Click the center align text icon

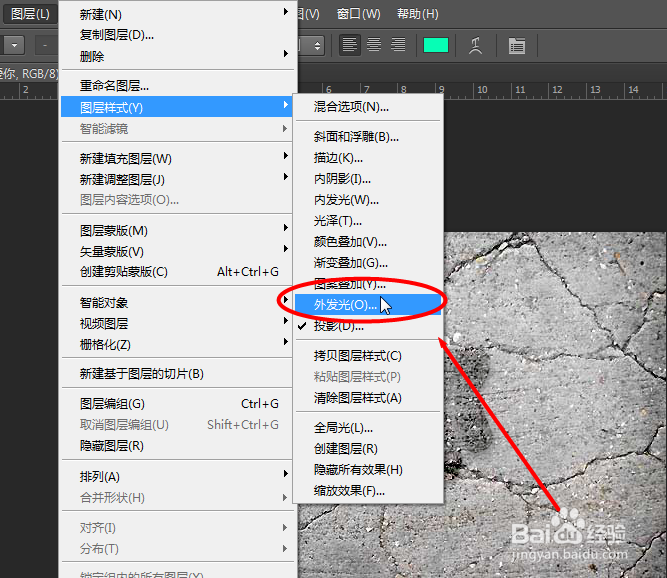tap(374, 45)
